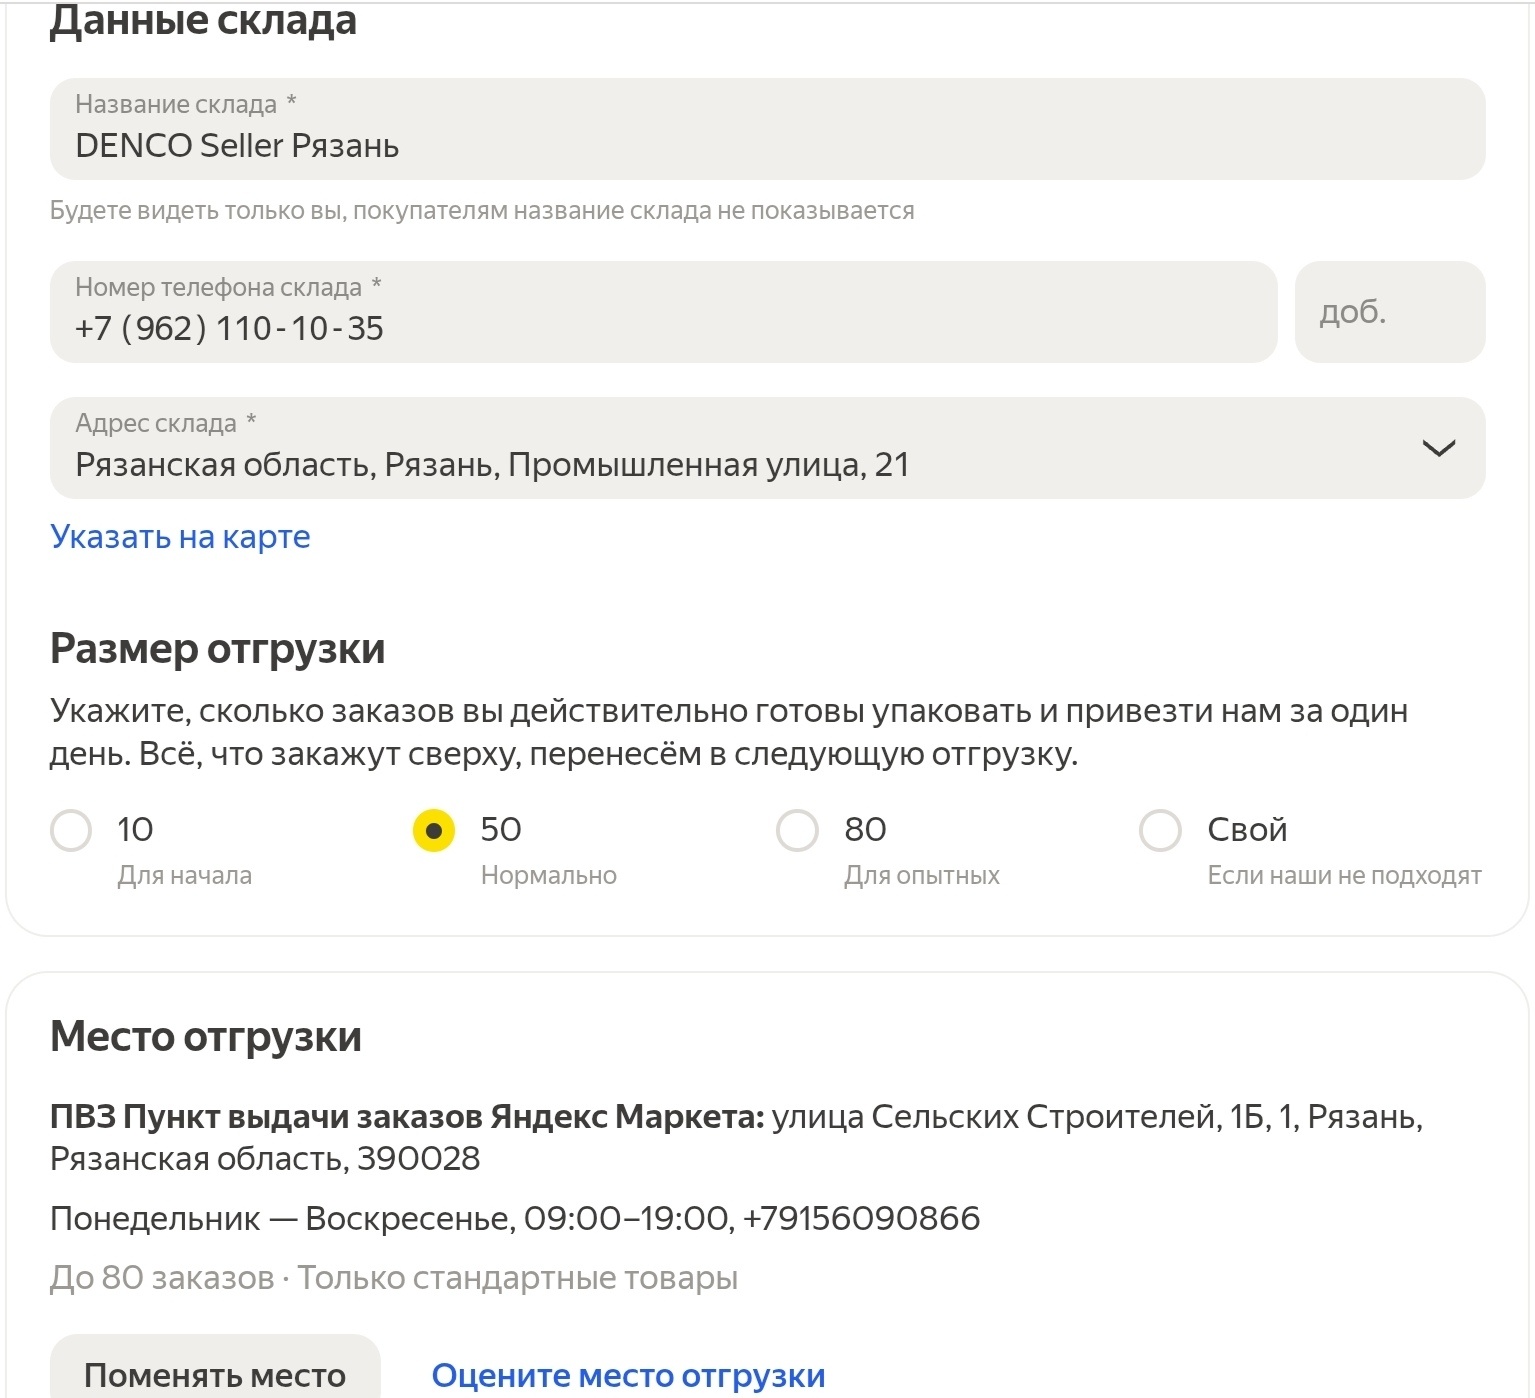Image resolution: width=1535 pixels, height=1398 pixels.
Task: Click the Размер отгрузки section heading
Action: [x=217, y=649]
